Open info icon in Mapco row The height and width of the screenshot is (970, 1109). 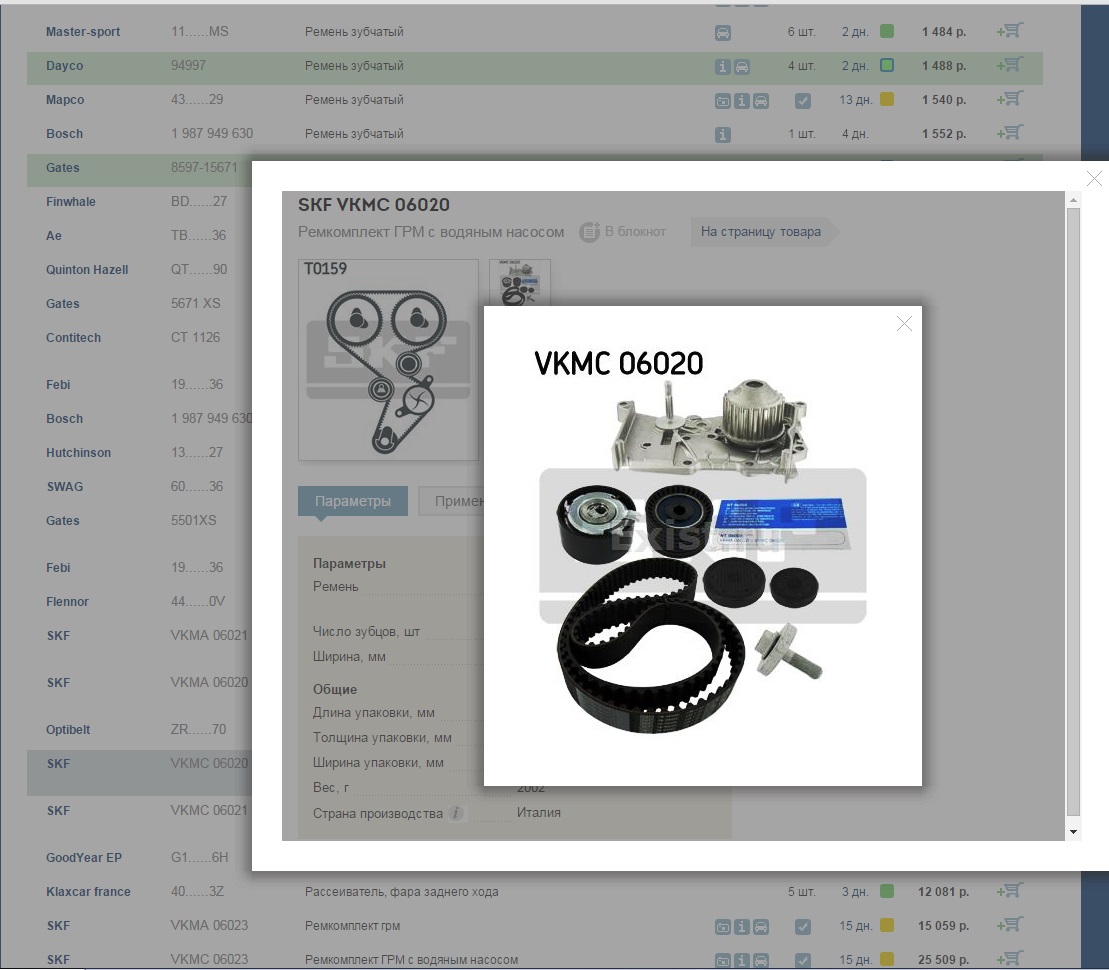[x=741, y=100]
